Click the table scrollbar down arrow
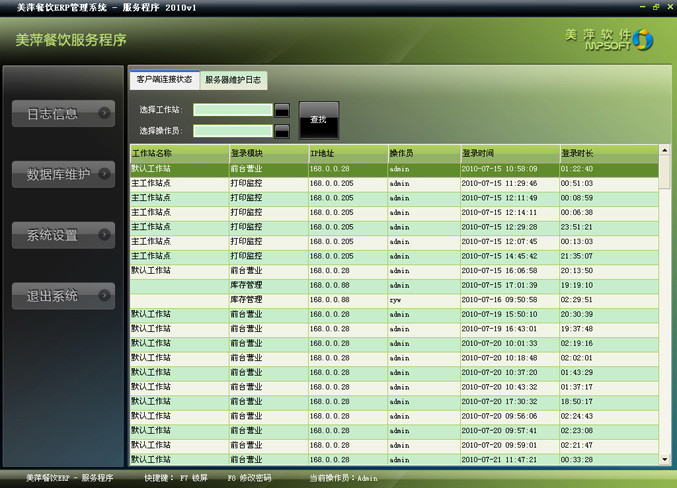677x488 pixels. (664, 459)
